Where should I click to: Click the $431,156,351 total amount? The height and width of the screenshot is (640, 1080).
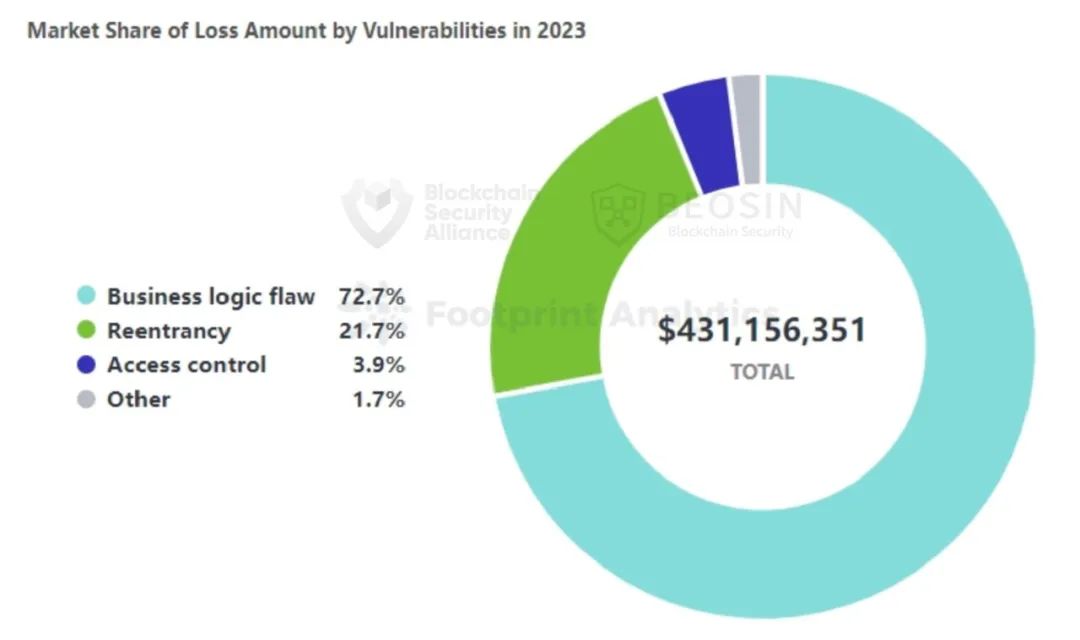tap(762, 330)
